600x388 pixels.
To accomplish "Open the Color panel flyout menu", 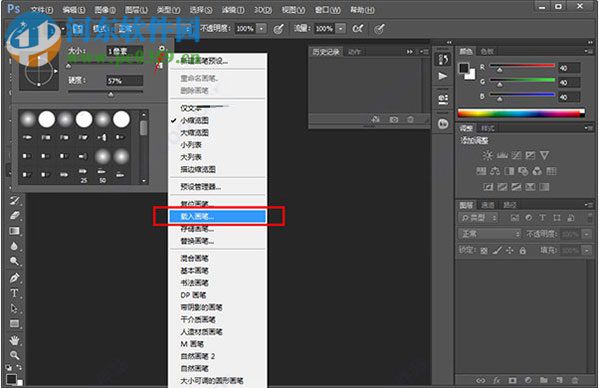I will tap(589, 51).
